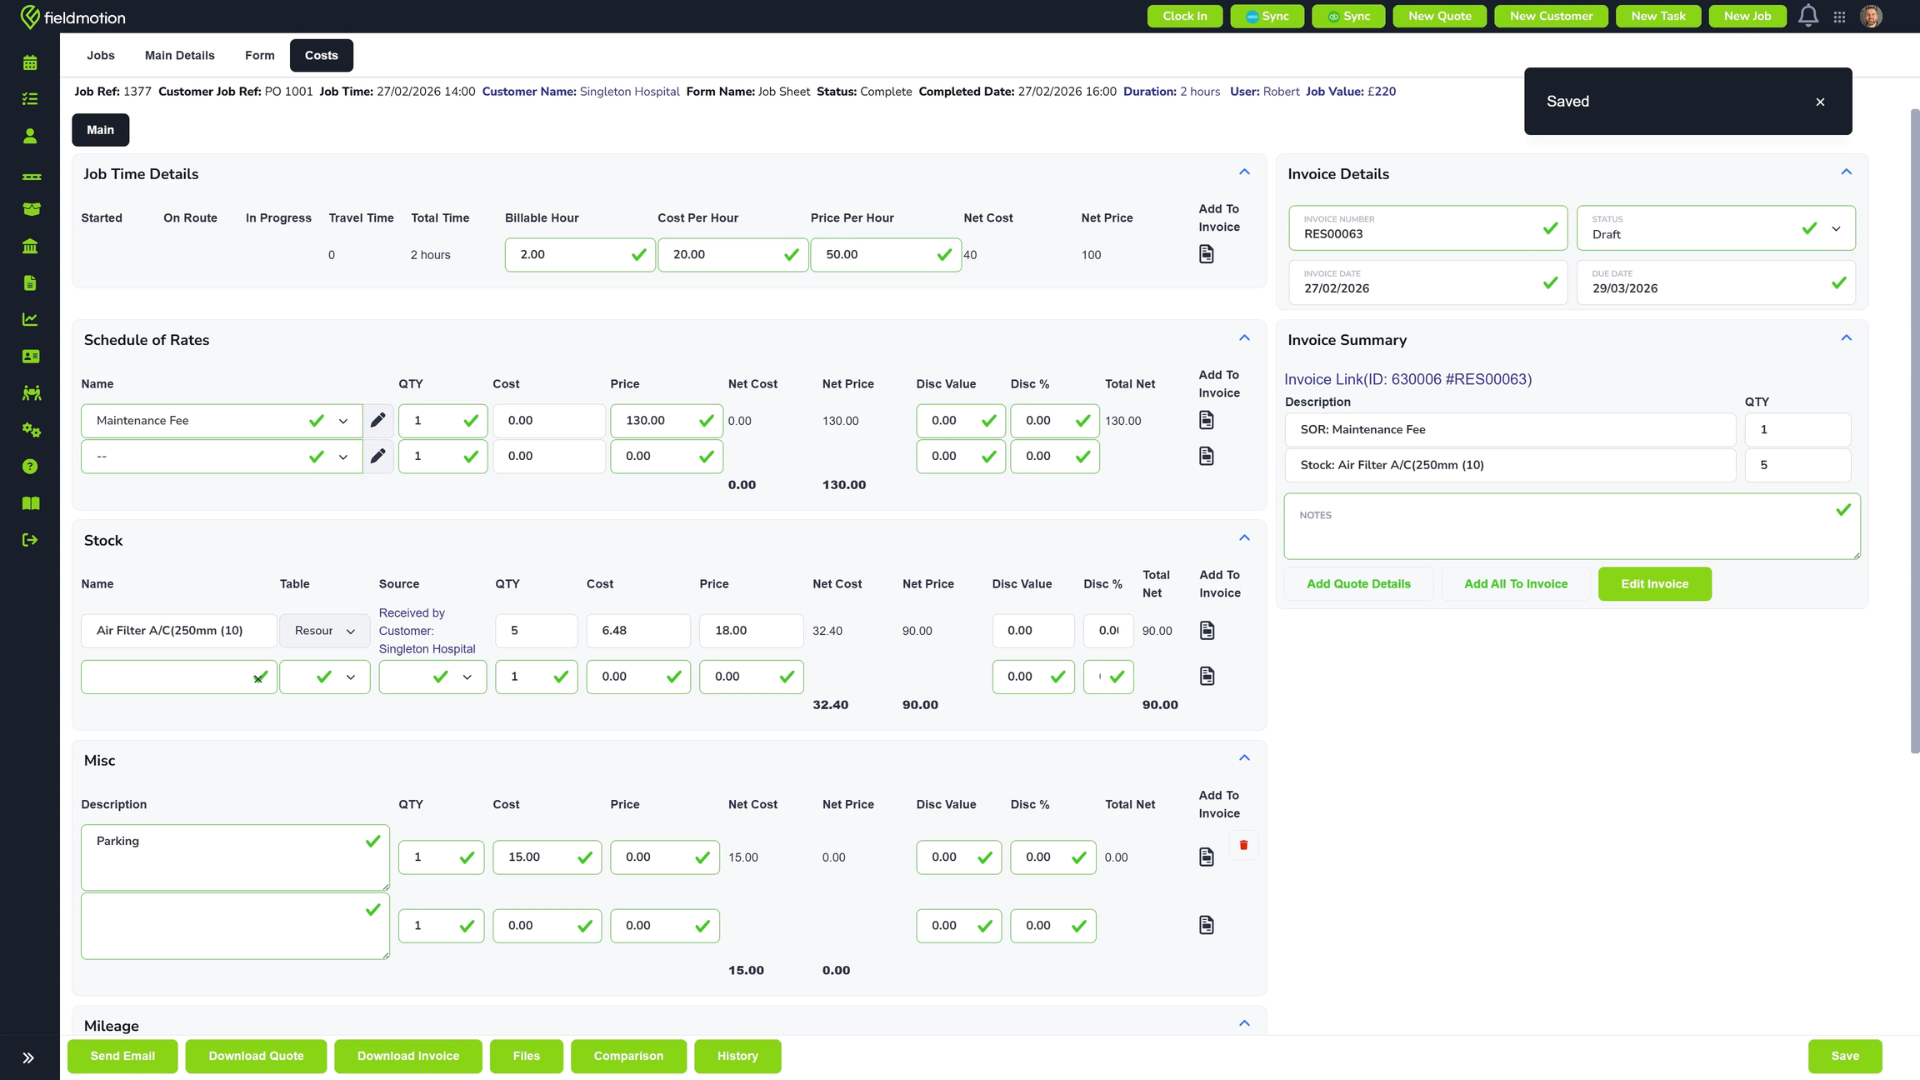Expand the sidebar with double-chevron icon

point(28,1057)
